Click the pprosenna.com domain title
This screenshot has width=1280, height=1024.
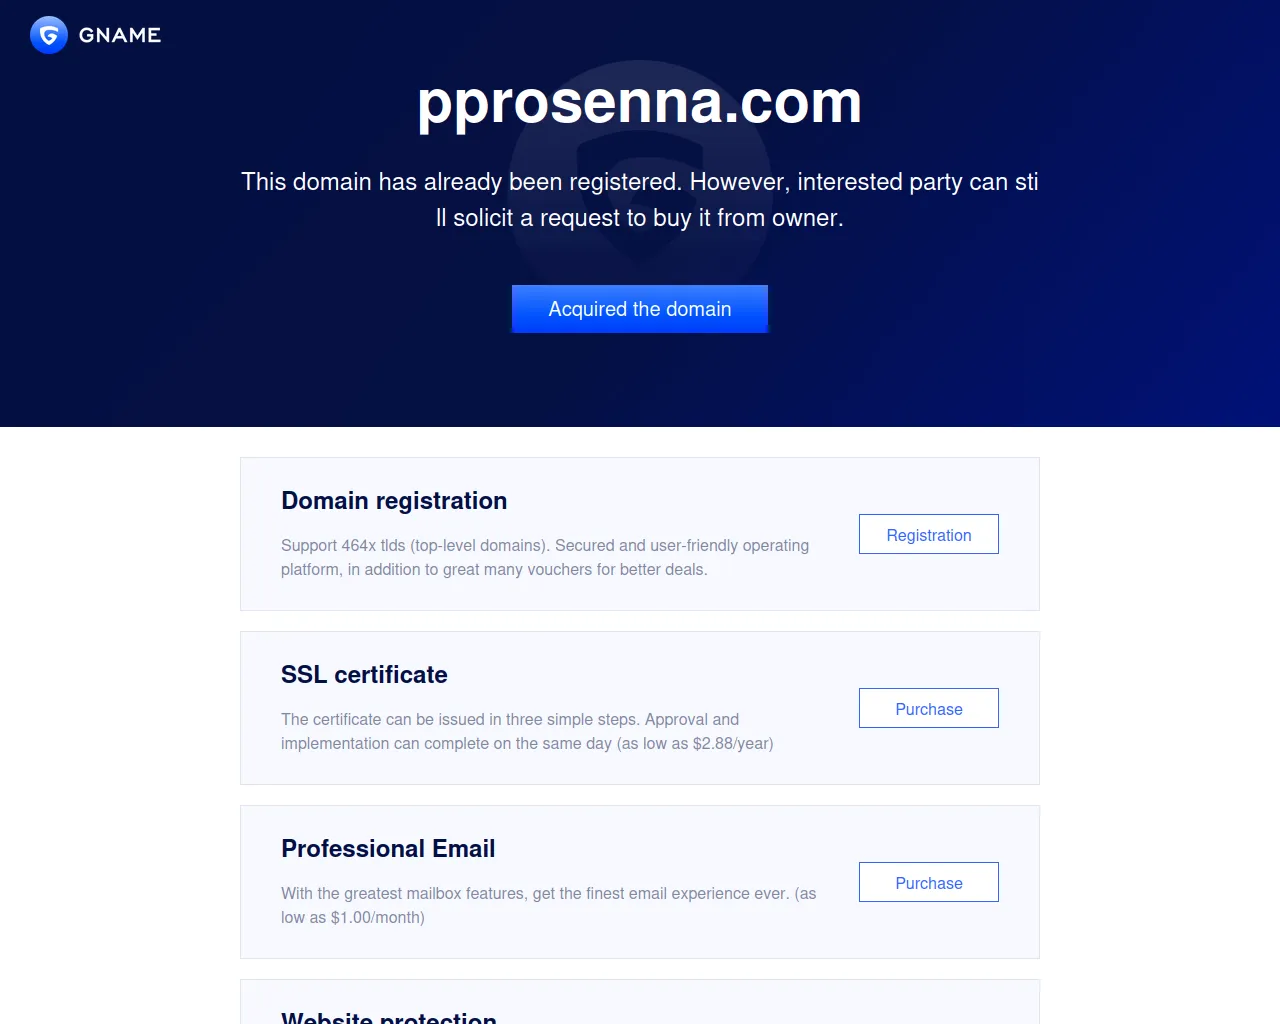click(639, 102)
